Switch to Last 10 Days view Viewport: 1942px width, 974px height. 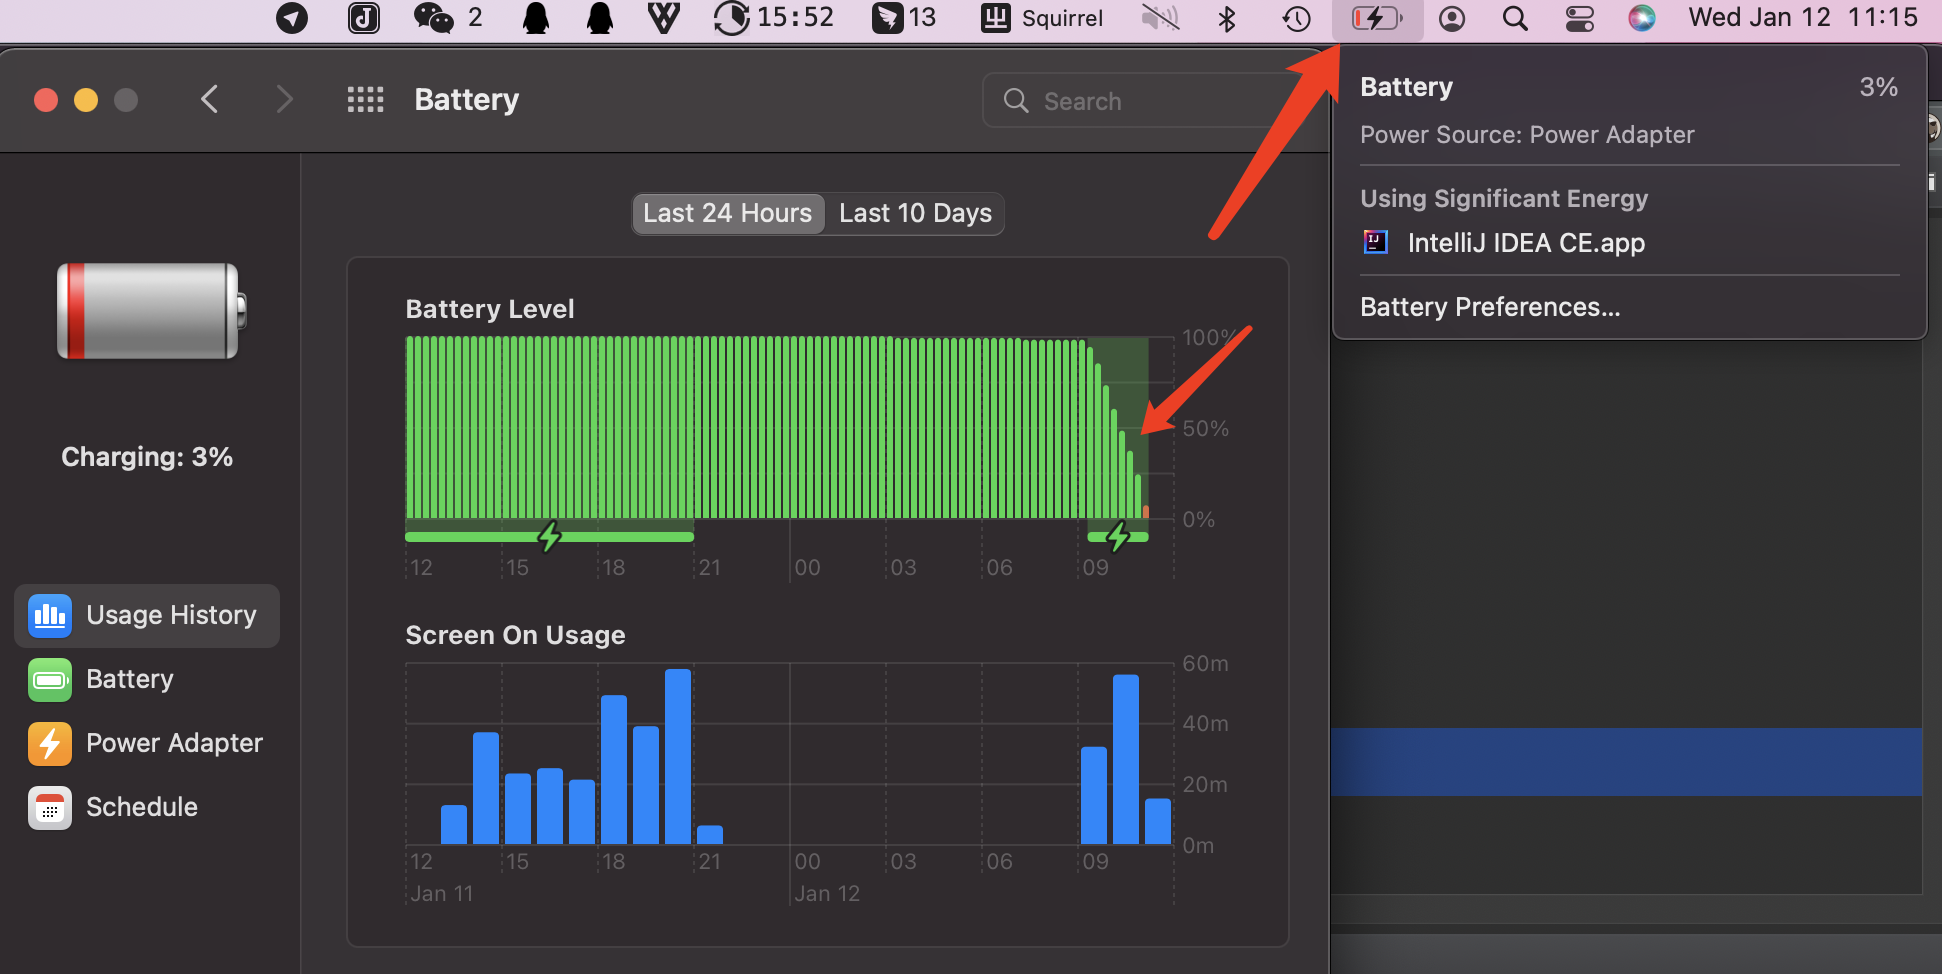tap(915, 213)
